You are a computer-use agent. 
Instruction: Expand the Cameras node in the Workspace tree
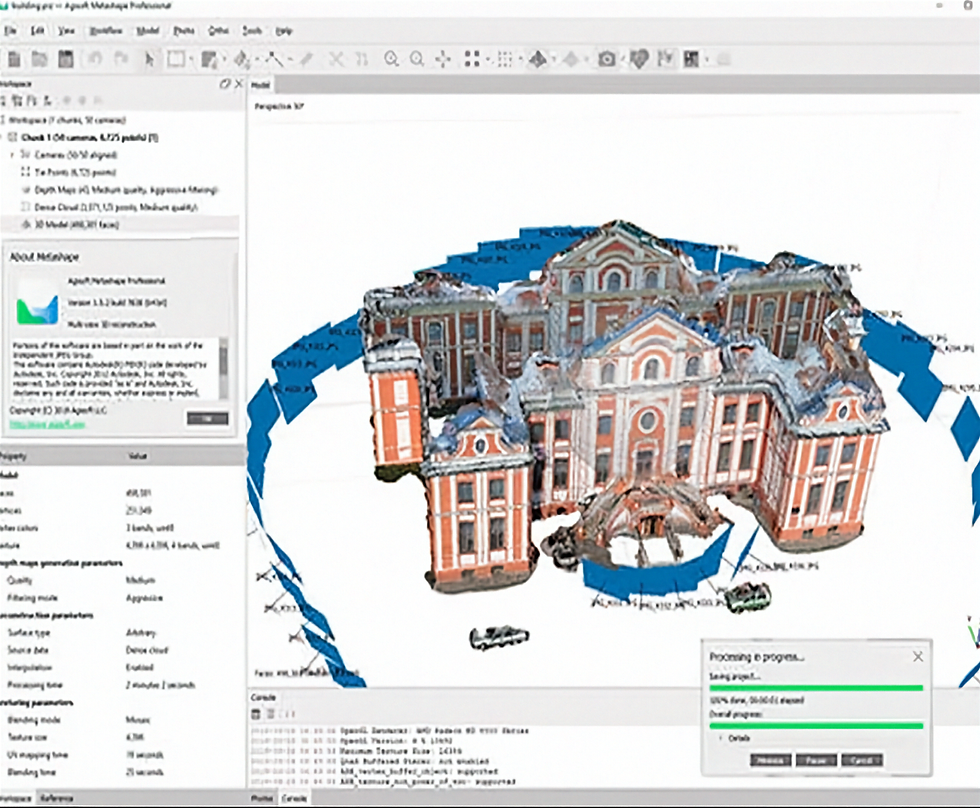coord(12,155)
